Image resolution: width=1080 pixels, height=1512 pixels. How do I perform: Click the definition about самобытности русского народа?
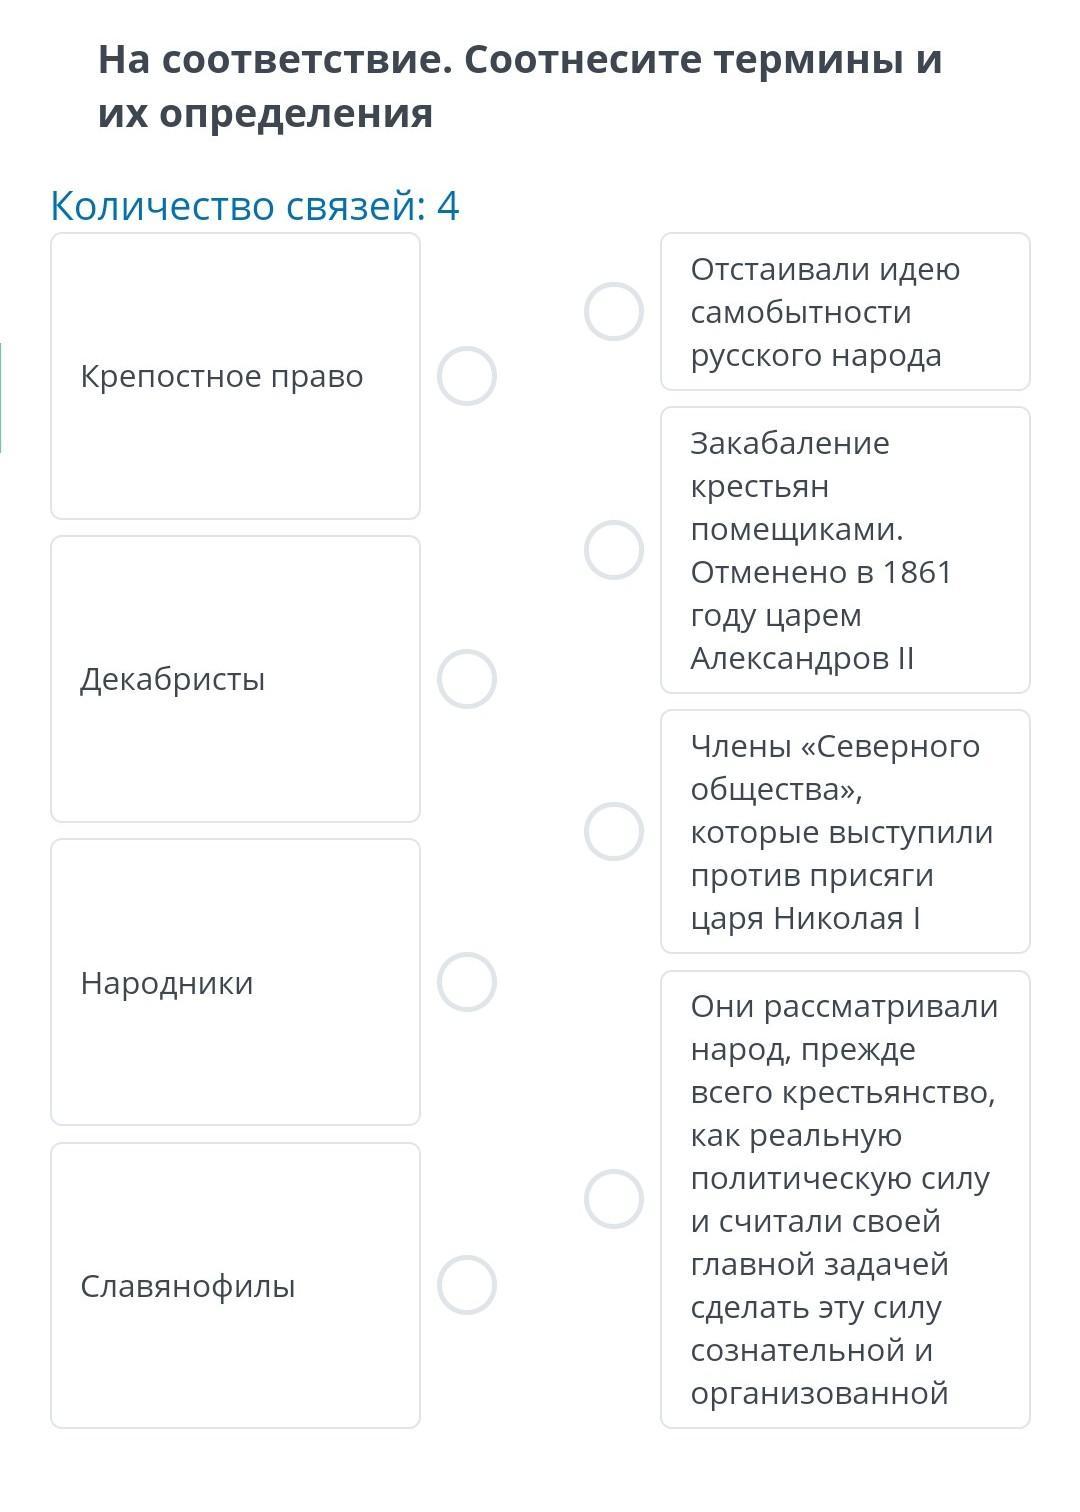(845, 311)
